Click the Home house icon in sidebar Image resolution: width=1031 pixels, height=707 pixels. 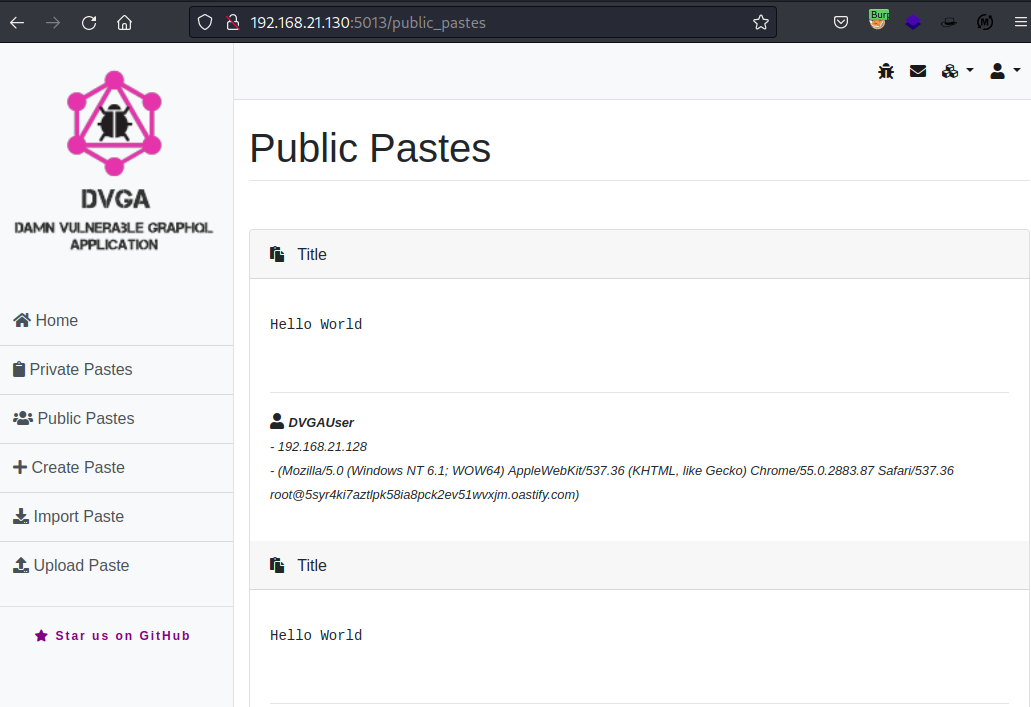pyautogui.click(x=21, y=319)
